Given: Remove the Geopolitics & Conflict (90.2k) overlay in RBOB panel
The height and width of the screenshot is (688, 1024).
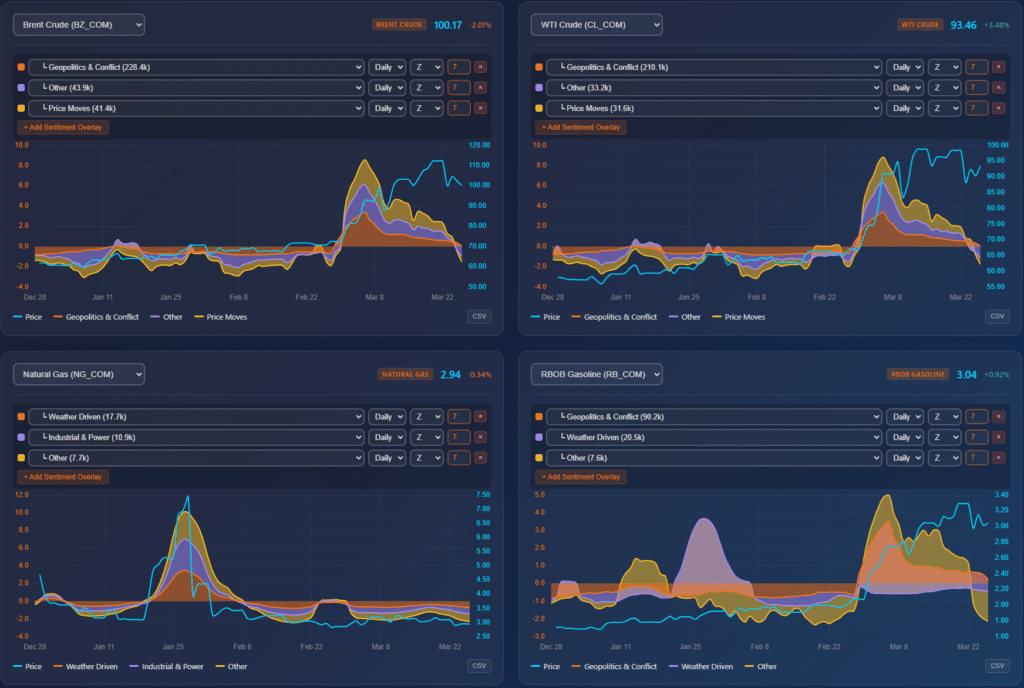Looking at the screenshot, I should click(999, 416).
